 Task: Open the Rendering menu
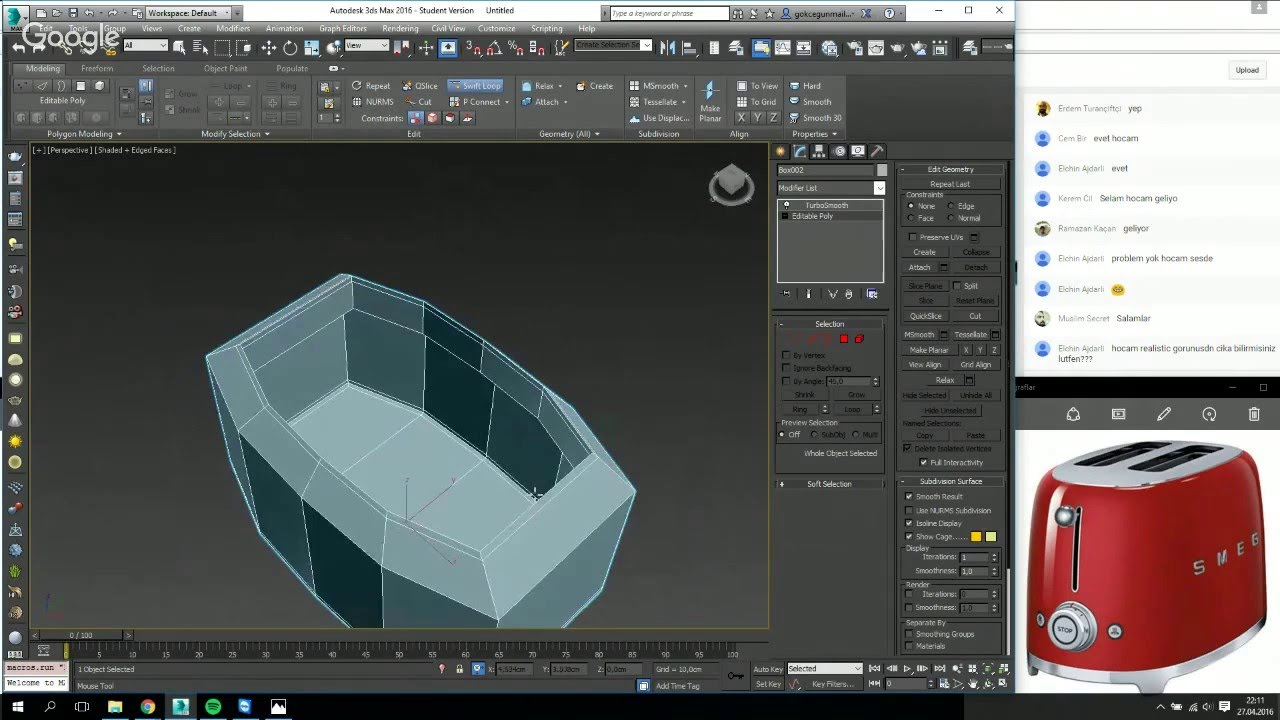pos(400,29)
